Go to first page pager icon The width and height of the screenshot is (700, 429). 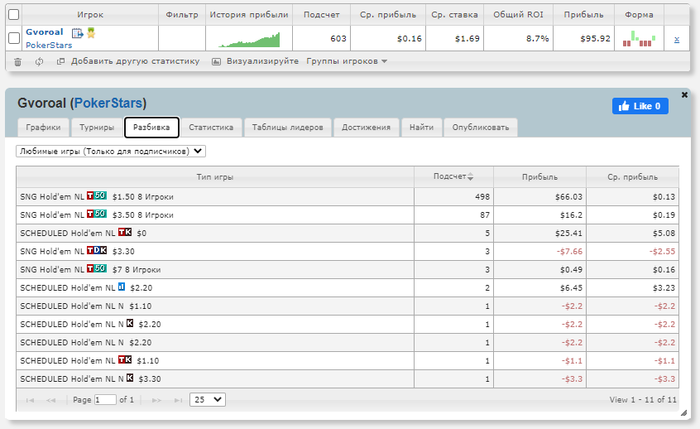pos(30,400)
